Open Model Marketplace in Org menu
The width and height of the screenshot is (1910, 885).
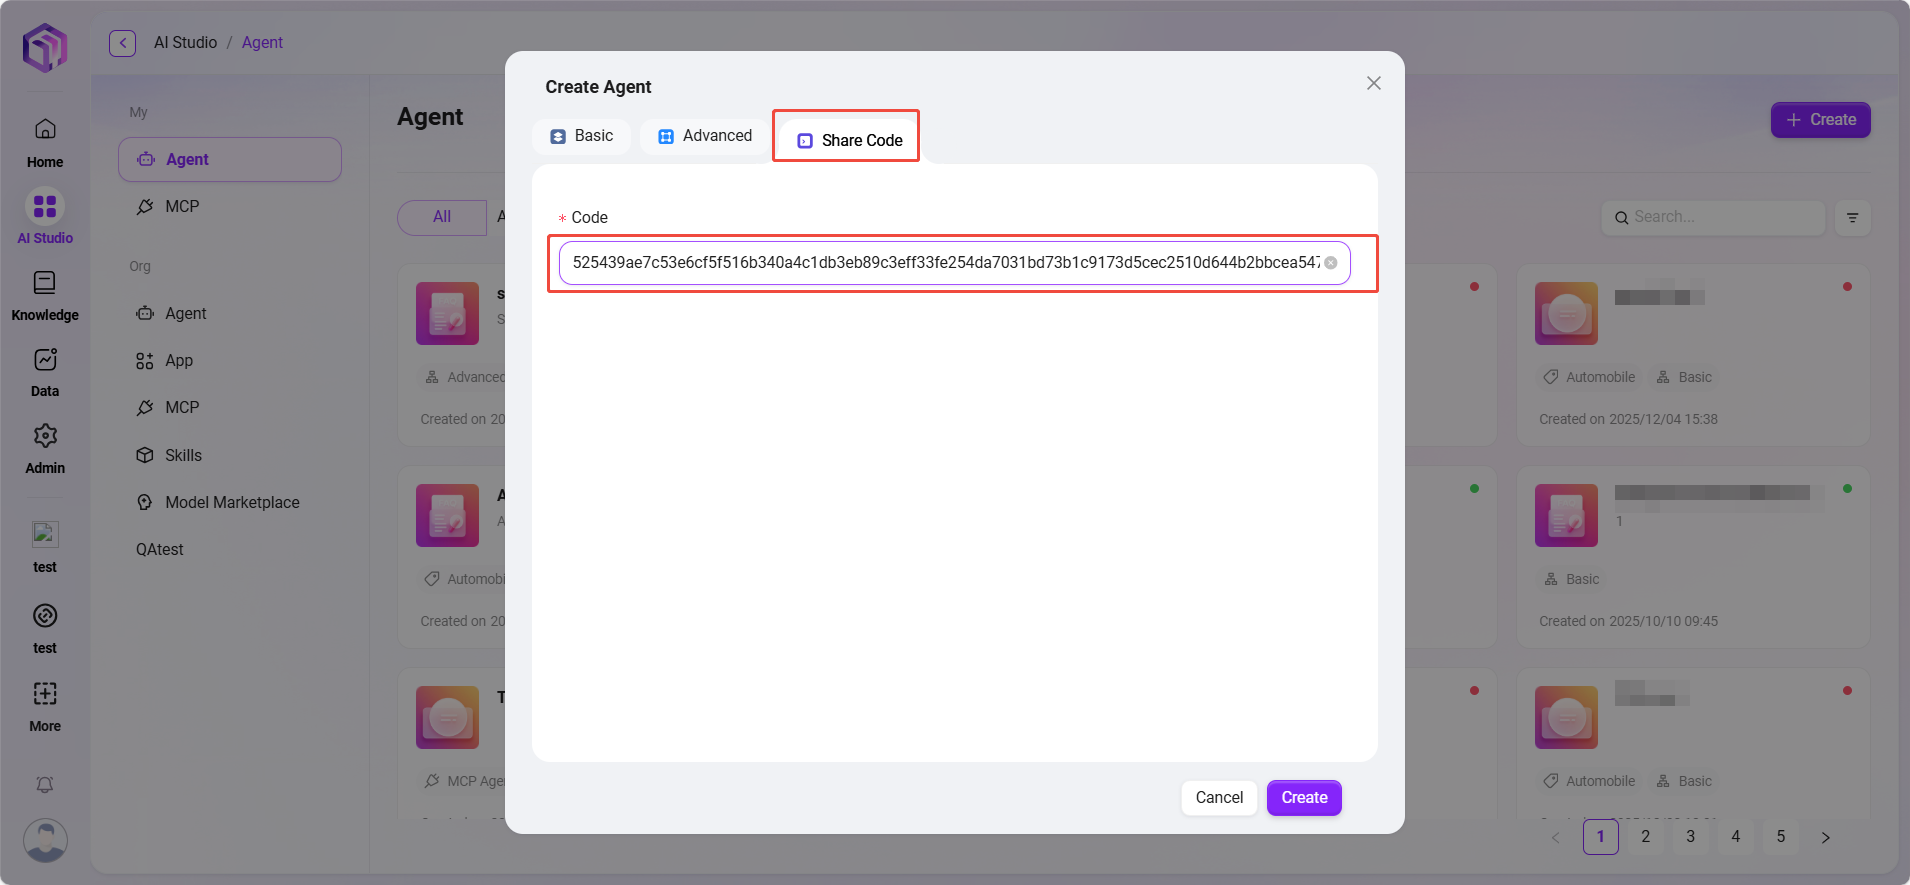click(232, 503)
